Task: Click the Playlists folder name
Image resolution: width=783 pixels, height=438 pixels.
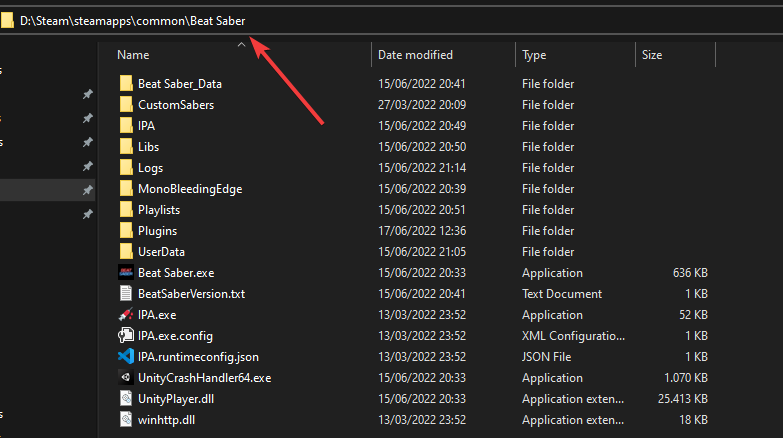Action: click(x=159, y=210)
